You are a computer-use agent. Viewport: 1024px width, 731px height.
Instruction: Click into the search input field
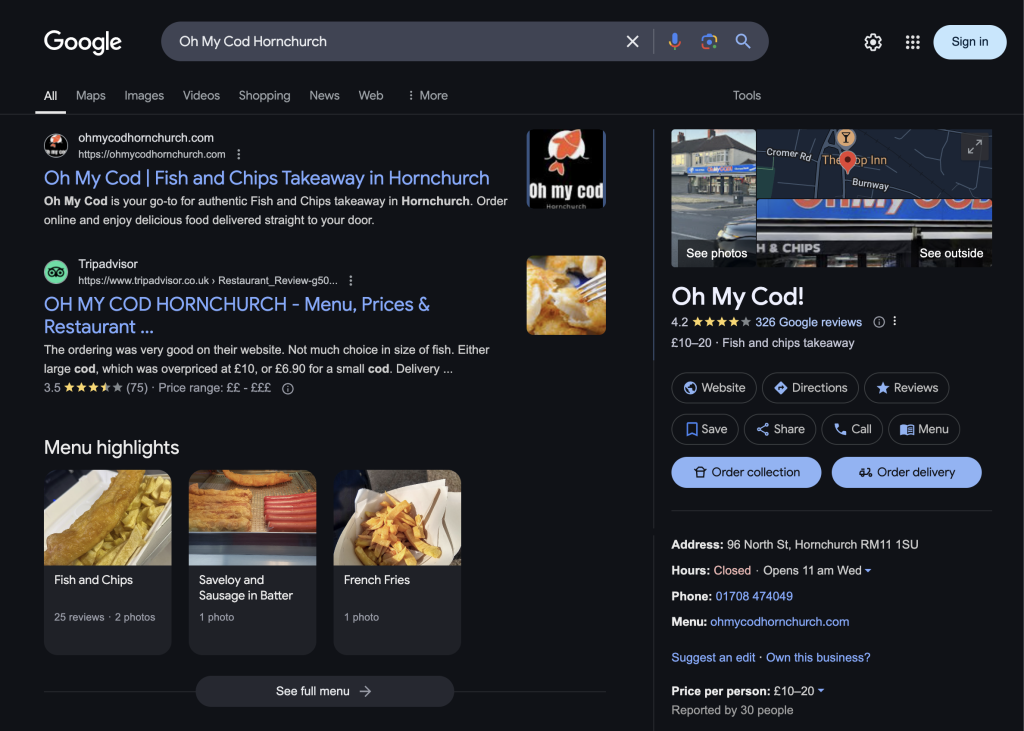click(390, 42)
